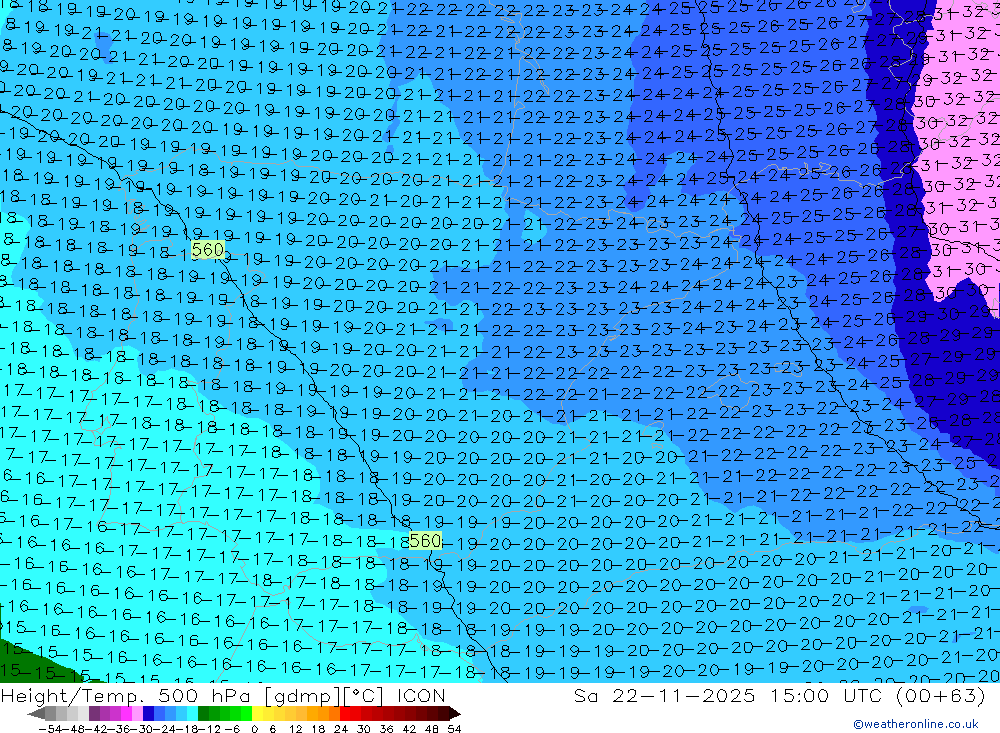Image resolution: width=1000 pixels, height=733 pixels.
Task: Pick the cyan legend swatch just left of -18
Action: 192,714
